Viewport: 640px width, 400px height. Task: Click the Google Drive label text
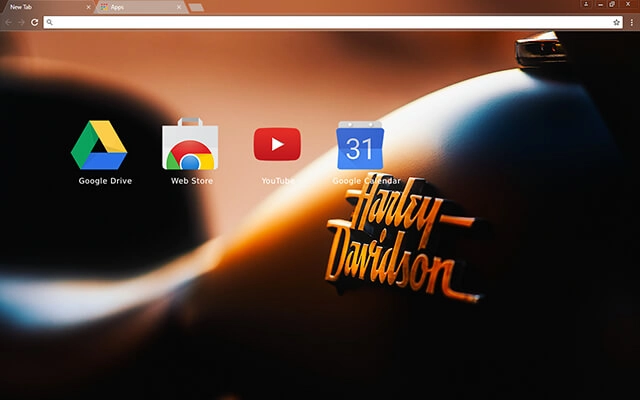point(105,181)
